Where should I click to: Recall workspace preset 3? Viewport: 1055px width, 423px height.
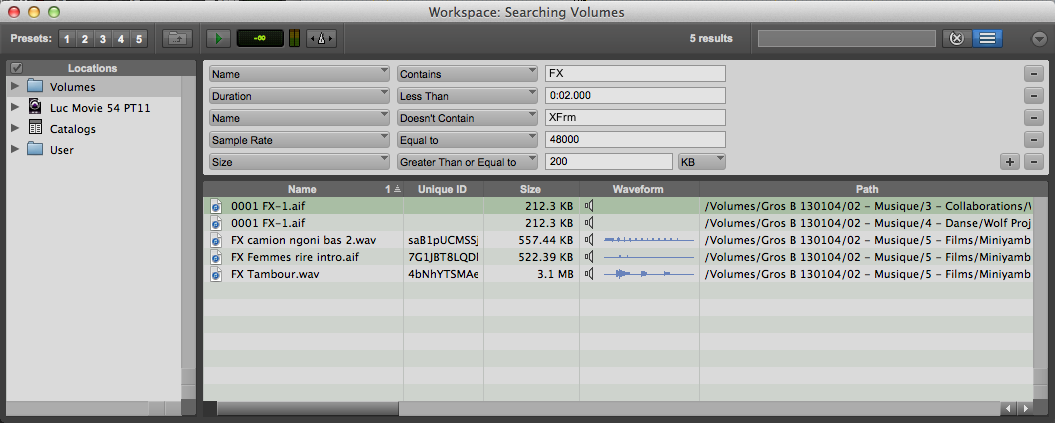pyautogui.click(x=102, y=39)
